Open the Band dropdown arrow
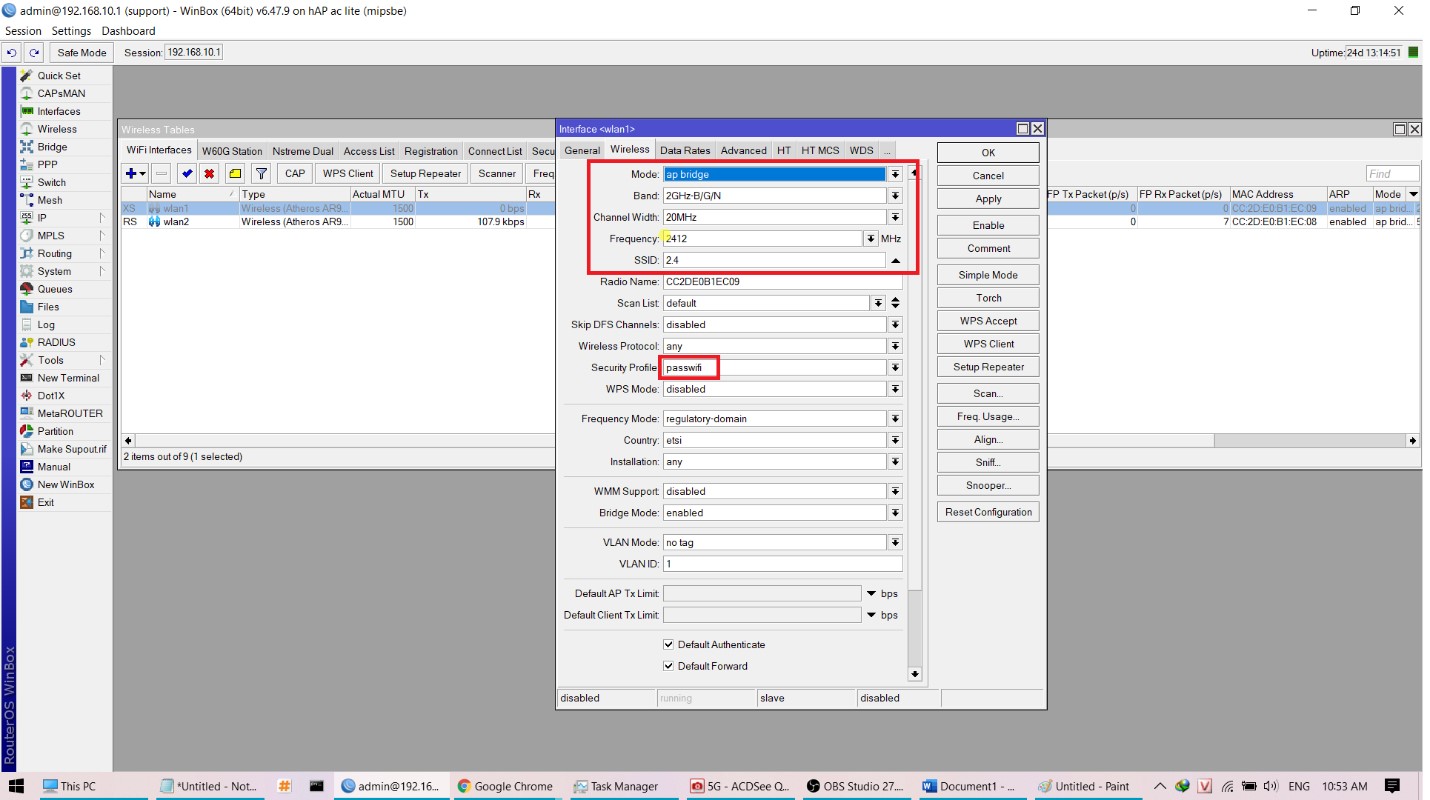 (x=895, y=196)
